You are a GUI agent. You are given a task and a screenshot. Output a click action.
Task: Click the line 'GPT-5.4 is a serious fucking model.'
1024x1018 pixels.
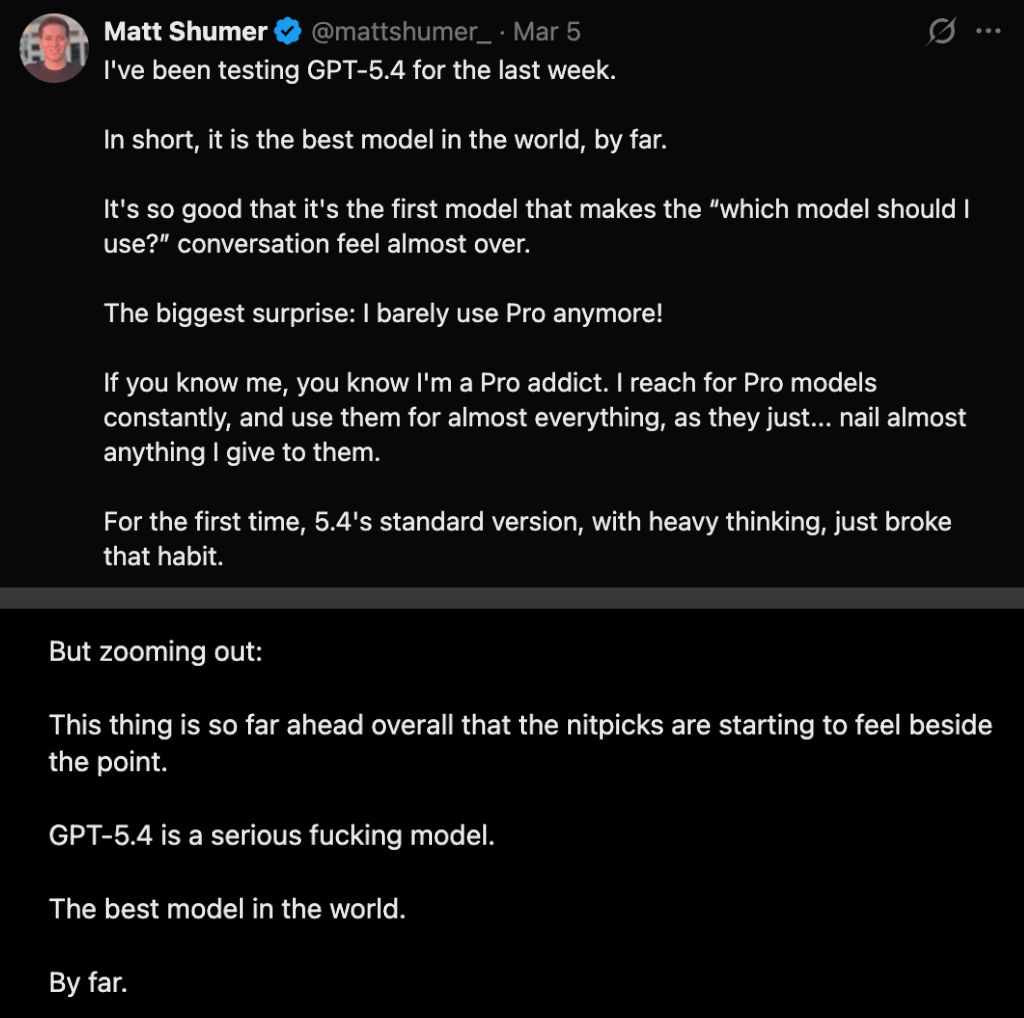click(272, 835)
